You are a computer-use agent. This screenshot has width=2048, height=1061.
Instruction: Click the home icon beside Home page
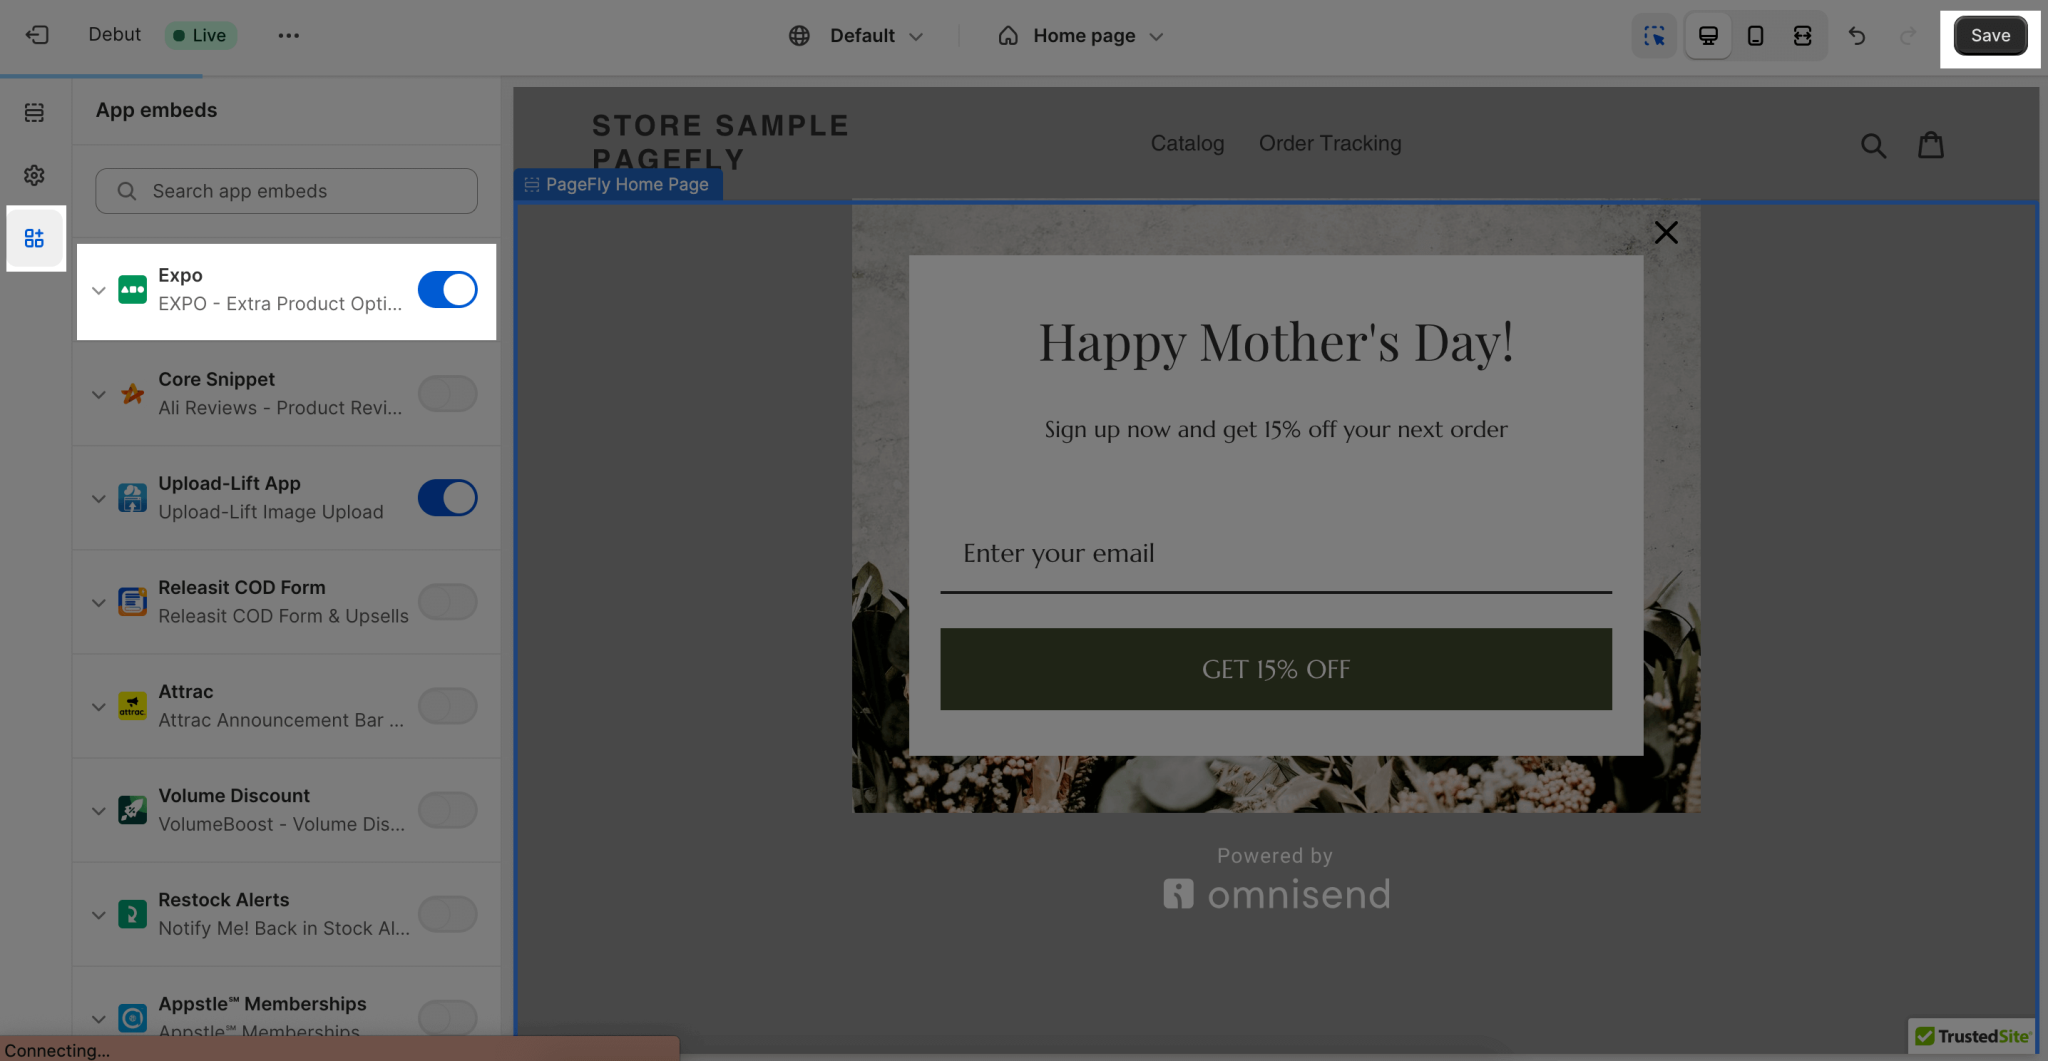pos(1008,36)
